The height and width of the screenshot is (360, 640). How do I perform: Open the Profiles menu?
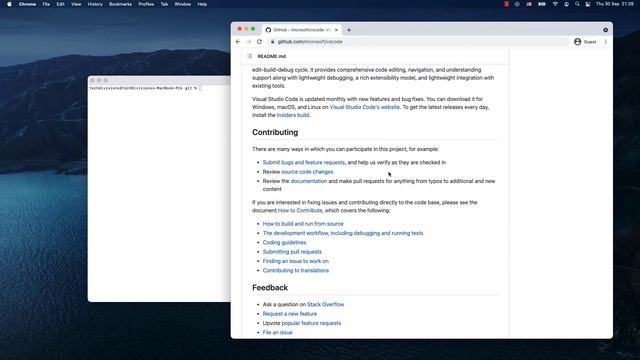pos(146,4)
